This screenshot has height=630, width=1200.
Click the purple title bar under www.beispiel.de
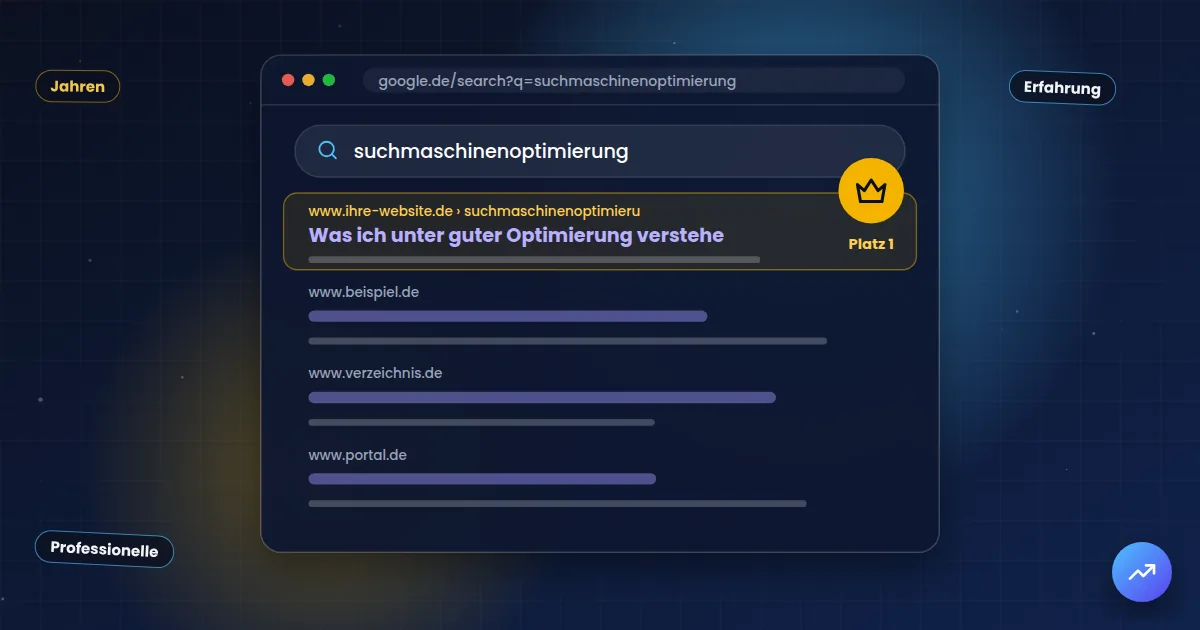(x=508, y=316)
